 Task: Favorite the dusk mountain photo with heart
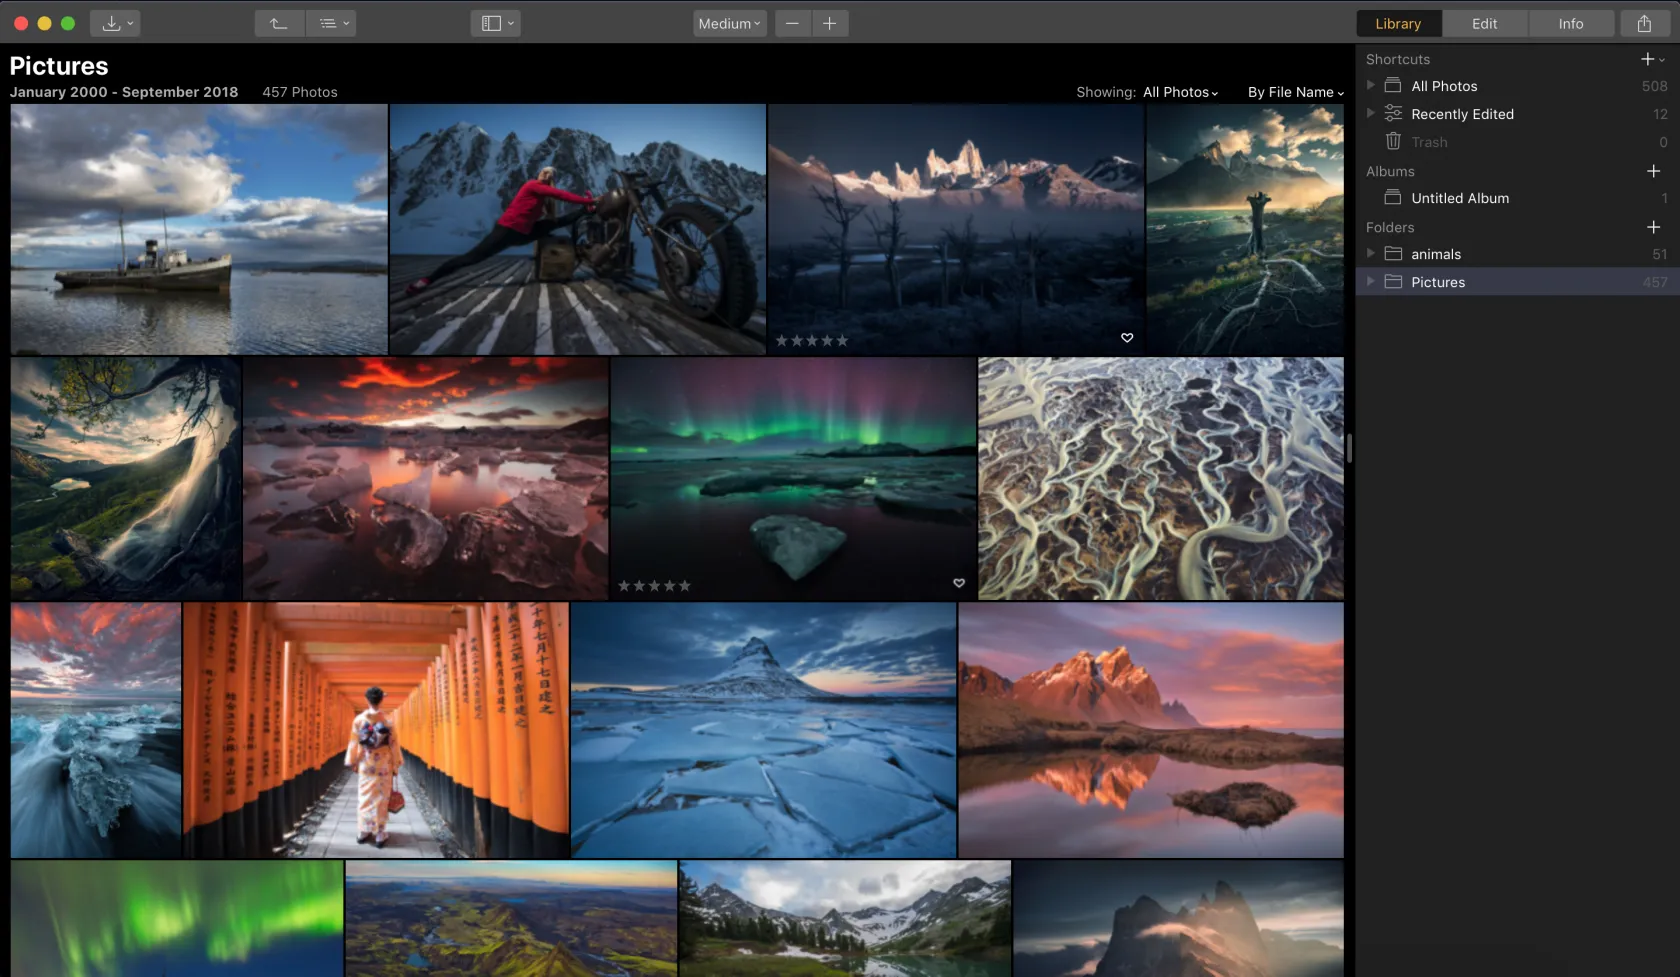click(x=1127, y=338)
